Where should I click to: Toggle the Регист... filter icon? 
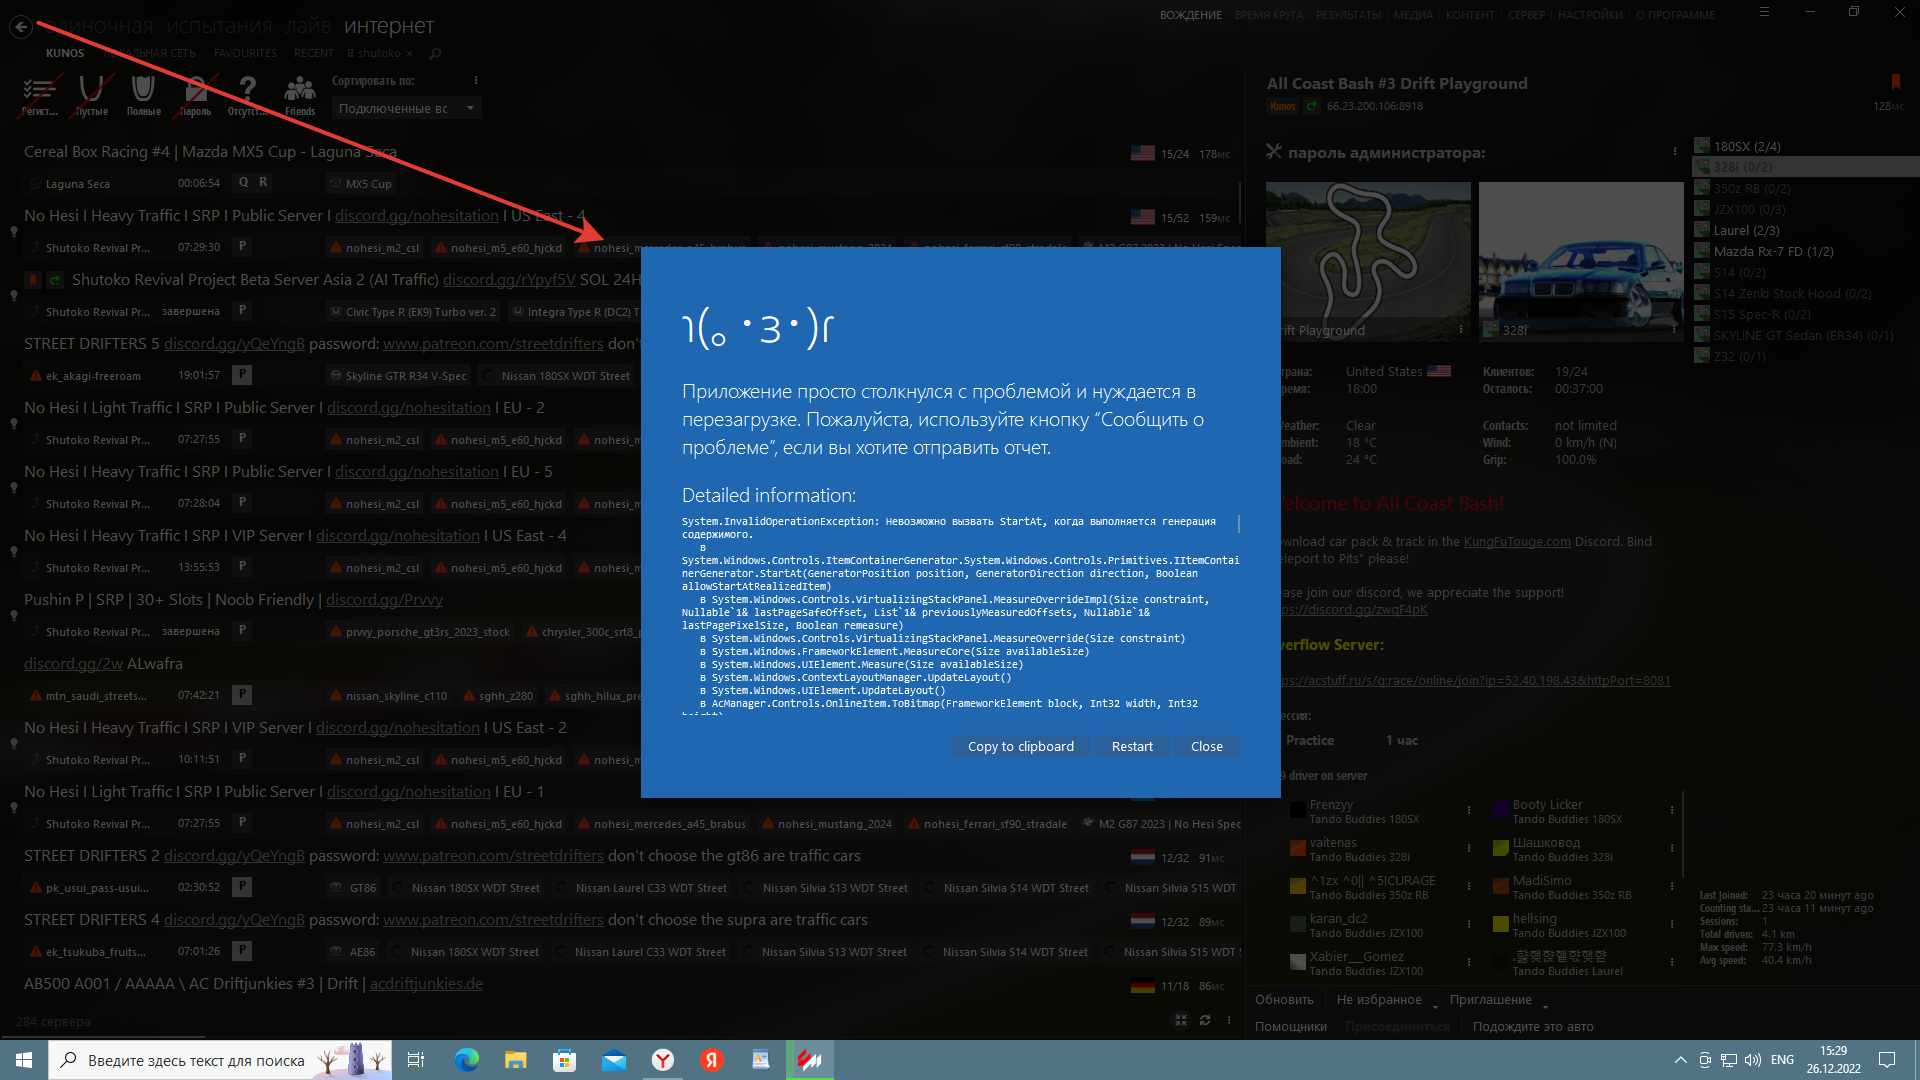tap(39, 96)
